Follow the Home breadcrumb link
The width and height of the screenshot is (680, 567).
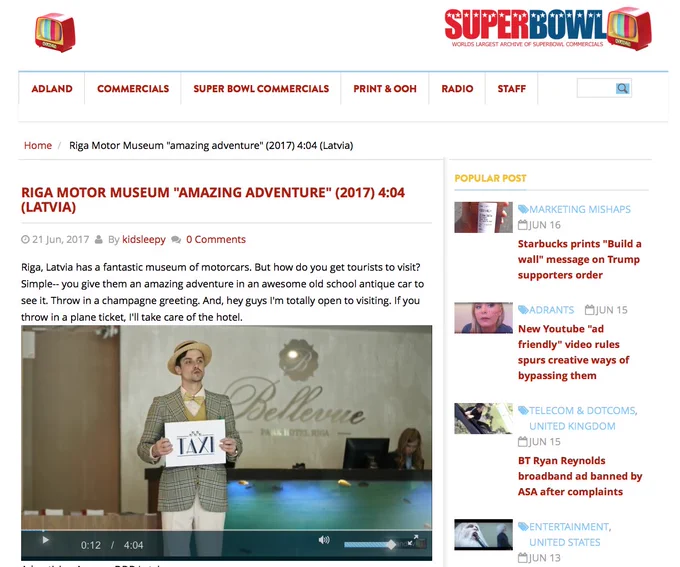point(38,145)
